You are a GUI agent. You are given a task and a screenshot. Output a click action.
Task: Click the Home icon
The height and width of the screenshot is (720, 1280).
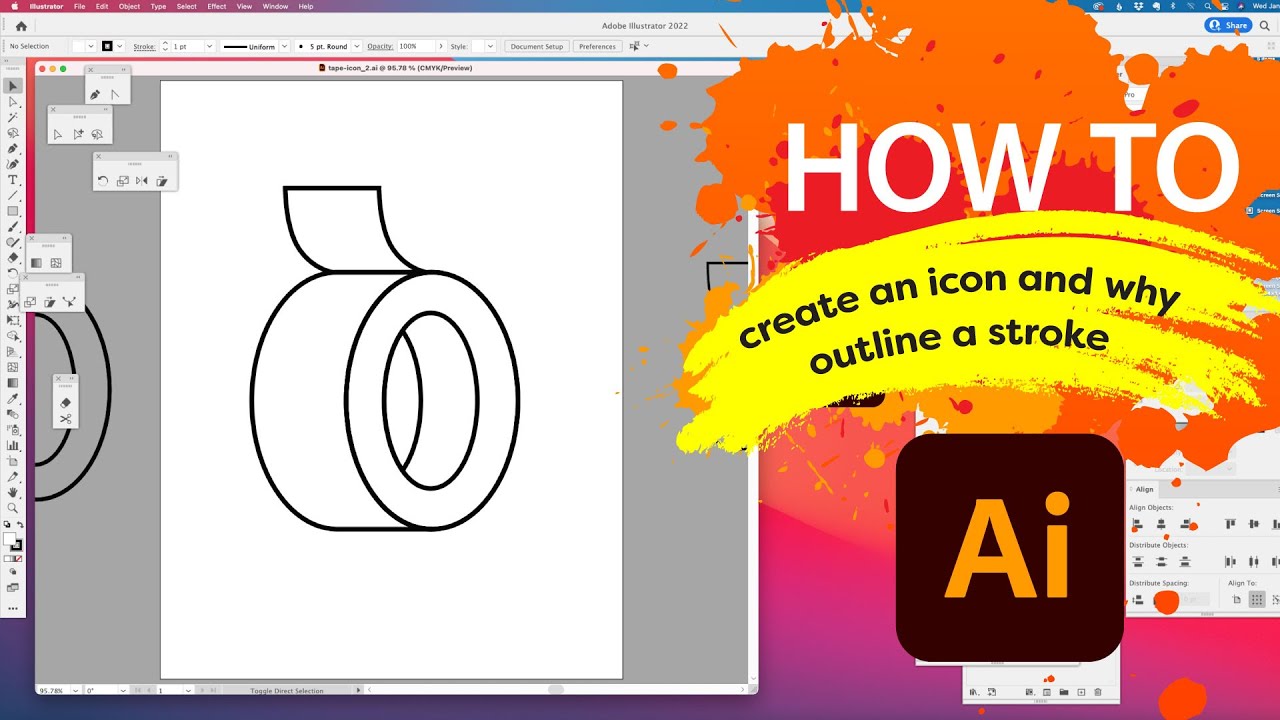pos(21,26)
